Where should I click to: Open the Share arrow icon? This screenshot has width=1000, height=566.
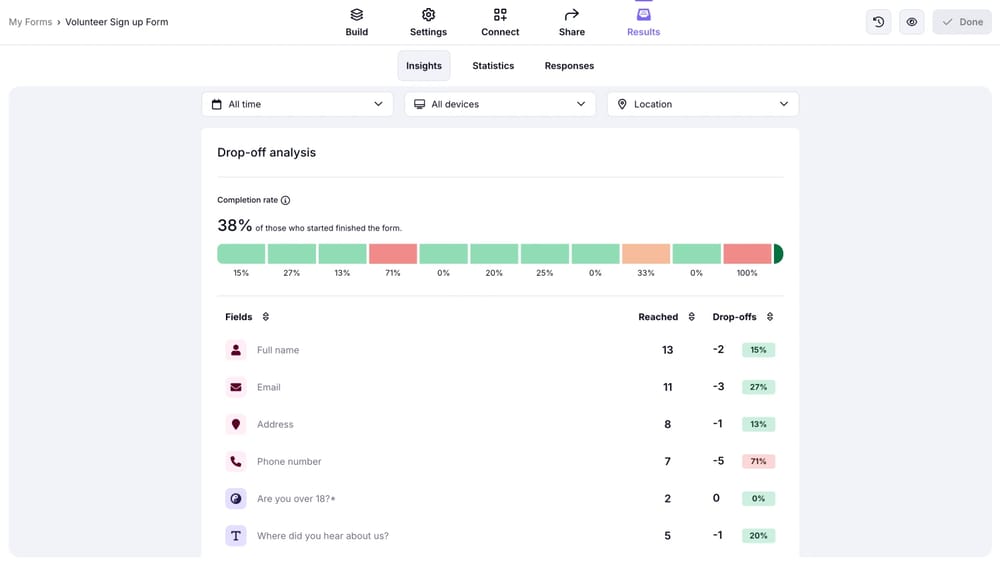[x=572, y=15]
